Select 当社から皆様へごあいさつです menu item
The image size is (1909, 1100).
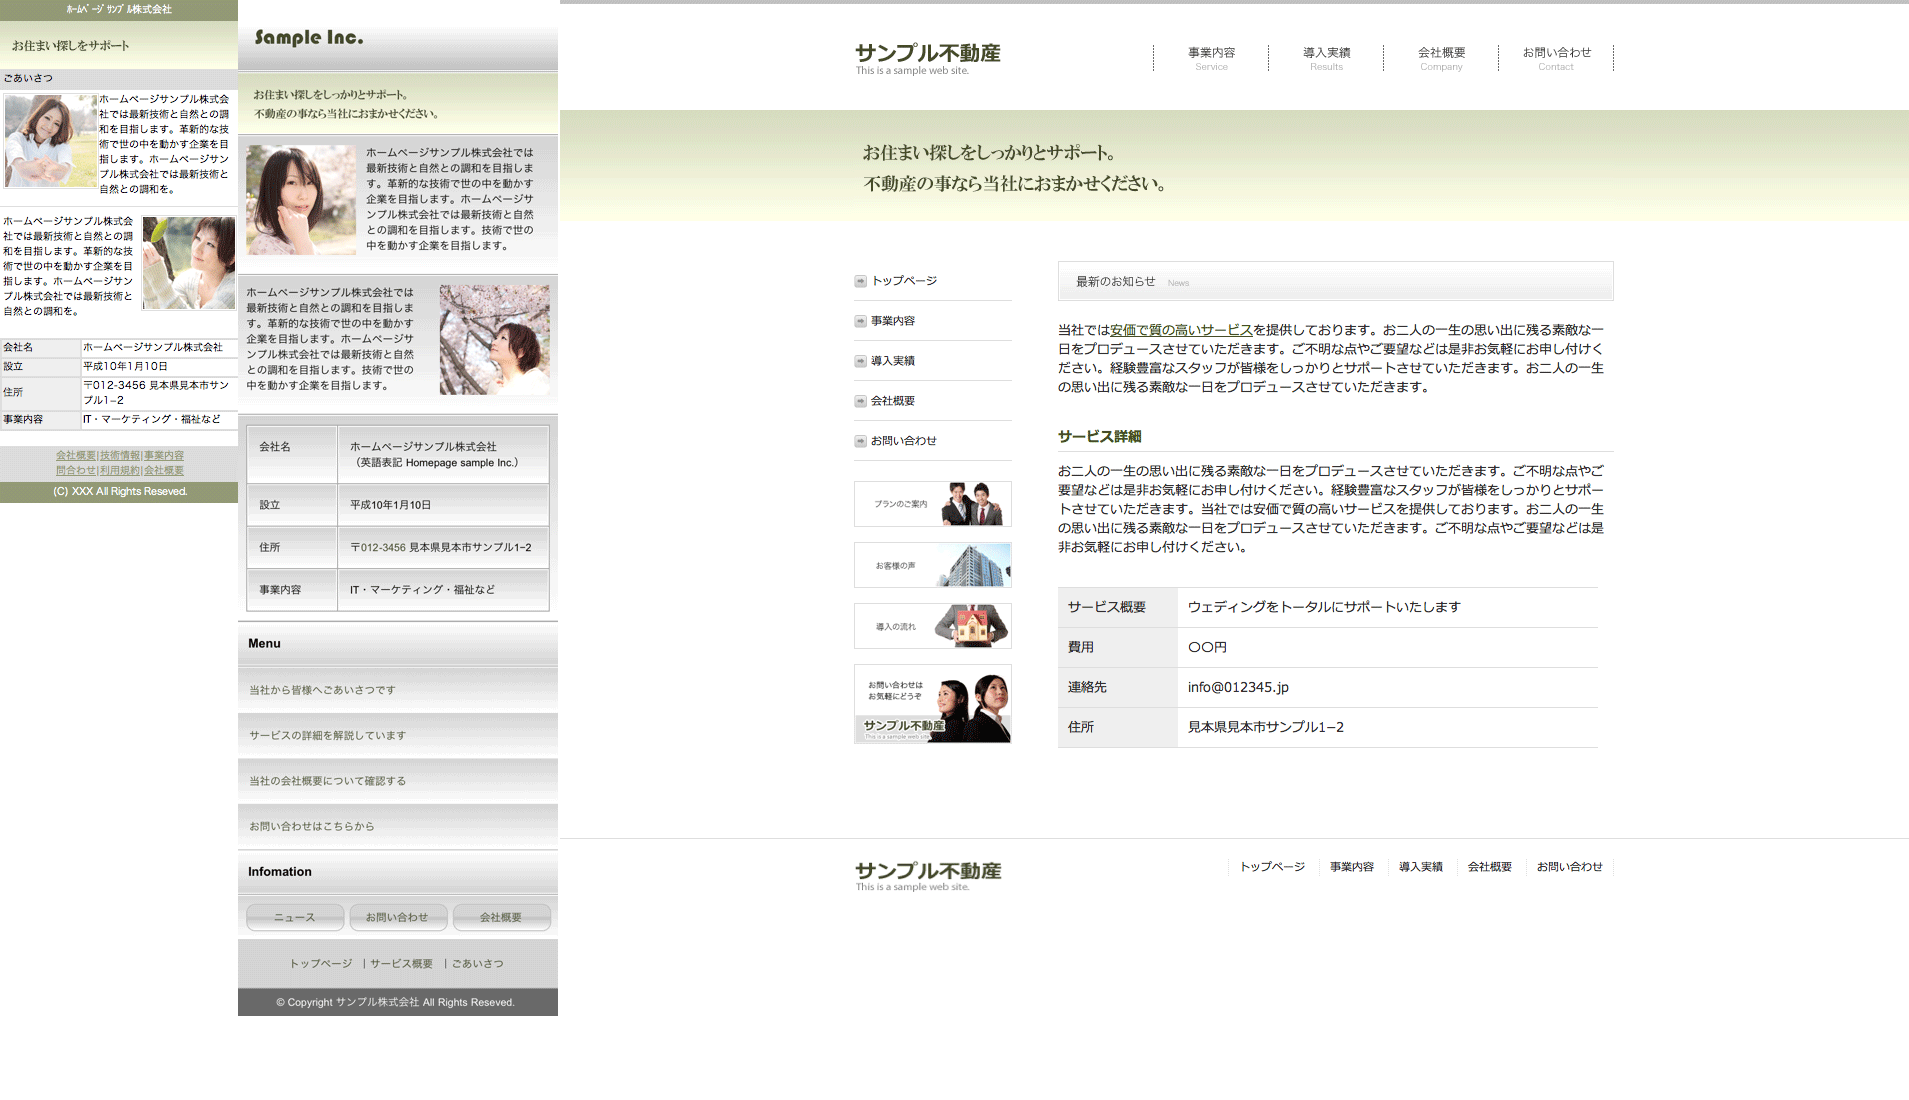(x=322, y=690)
